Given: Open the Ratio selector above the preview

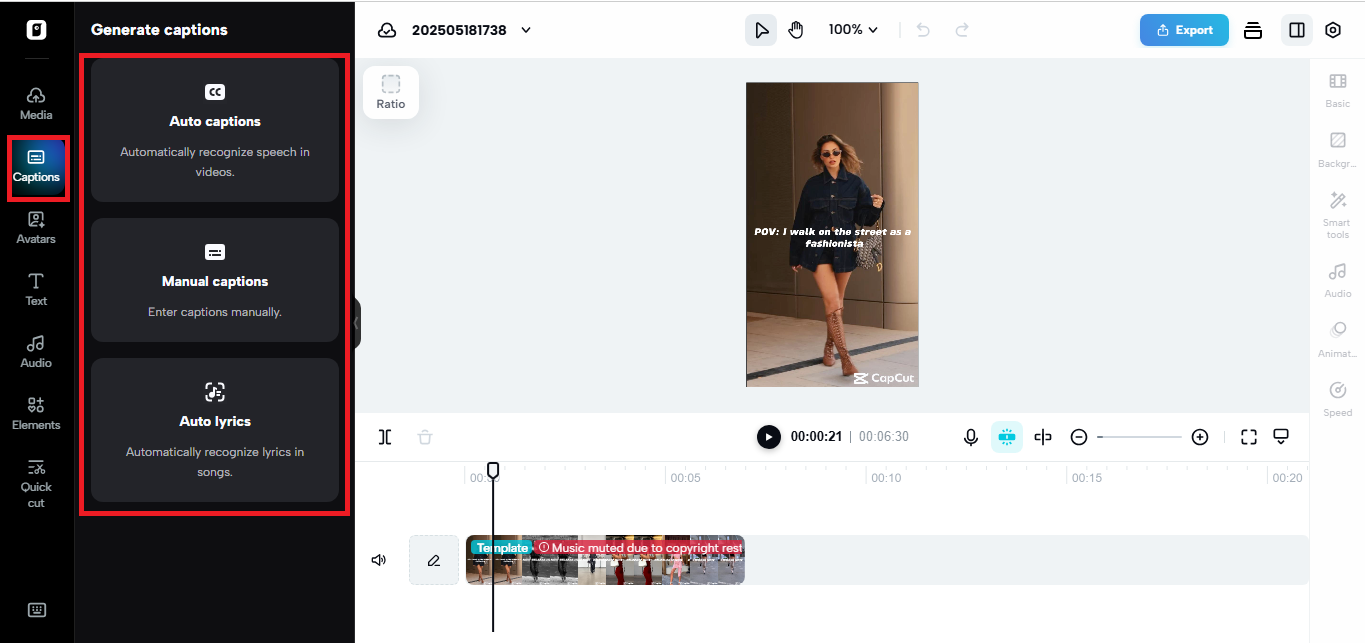Looking at the screenshot, I should point(390,91).
